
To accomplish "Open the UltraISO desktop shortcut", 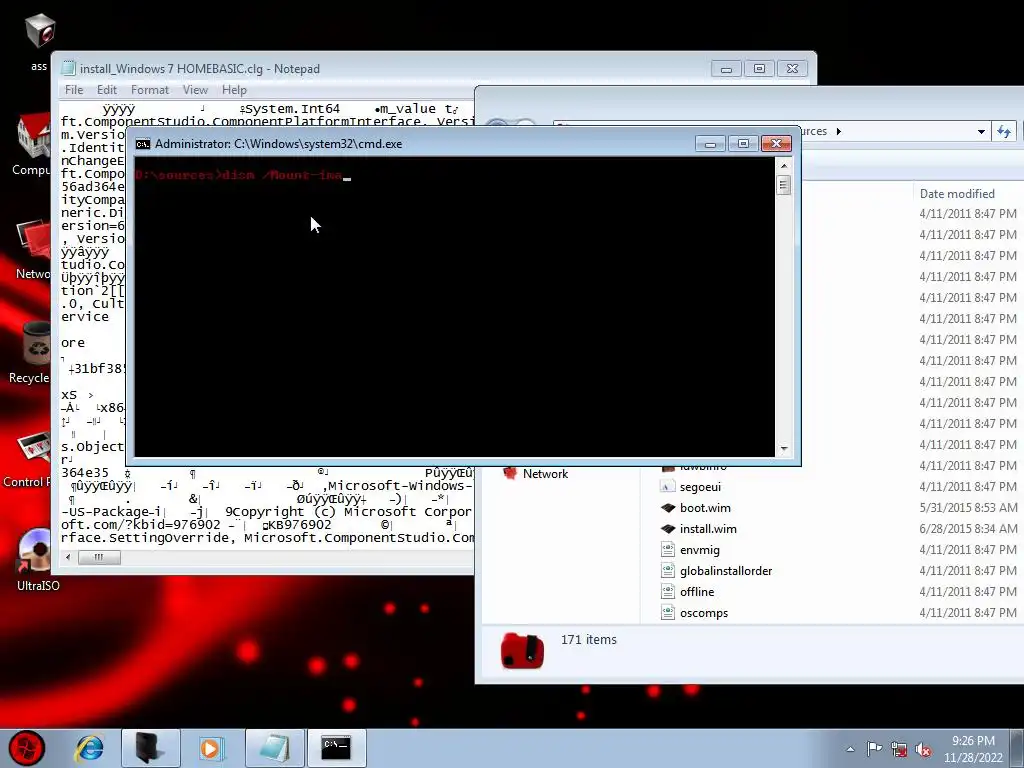I will [37, 560].
